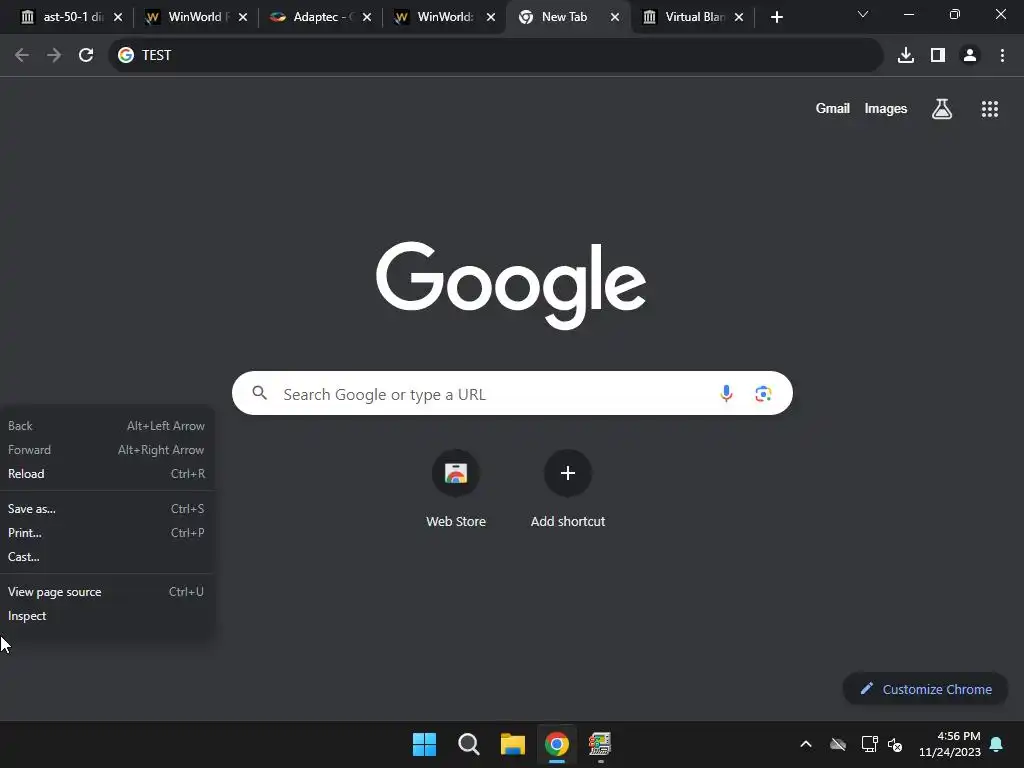This screenshot has height=768, width=1024.
Task: Open the Gmail link
Action: [x=832, y=108]
